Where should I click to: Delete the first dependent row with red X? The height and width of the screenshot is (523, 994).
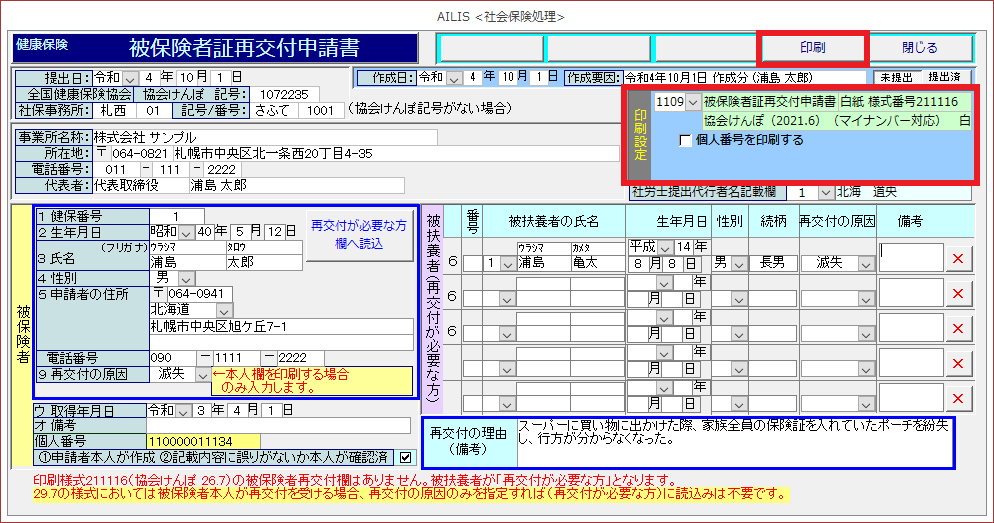(x=958, y=258)
